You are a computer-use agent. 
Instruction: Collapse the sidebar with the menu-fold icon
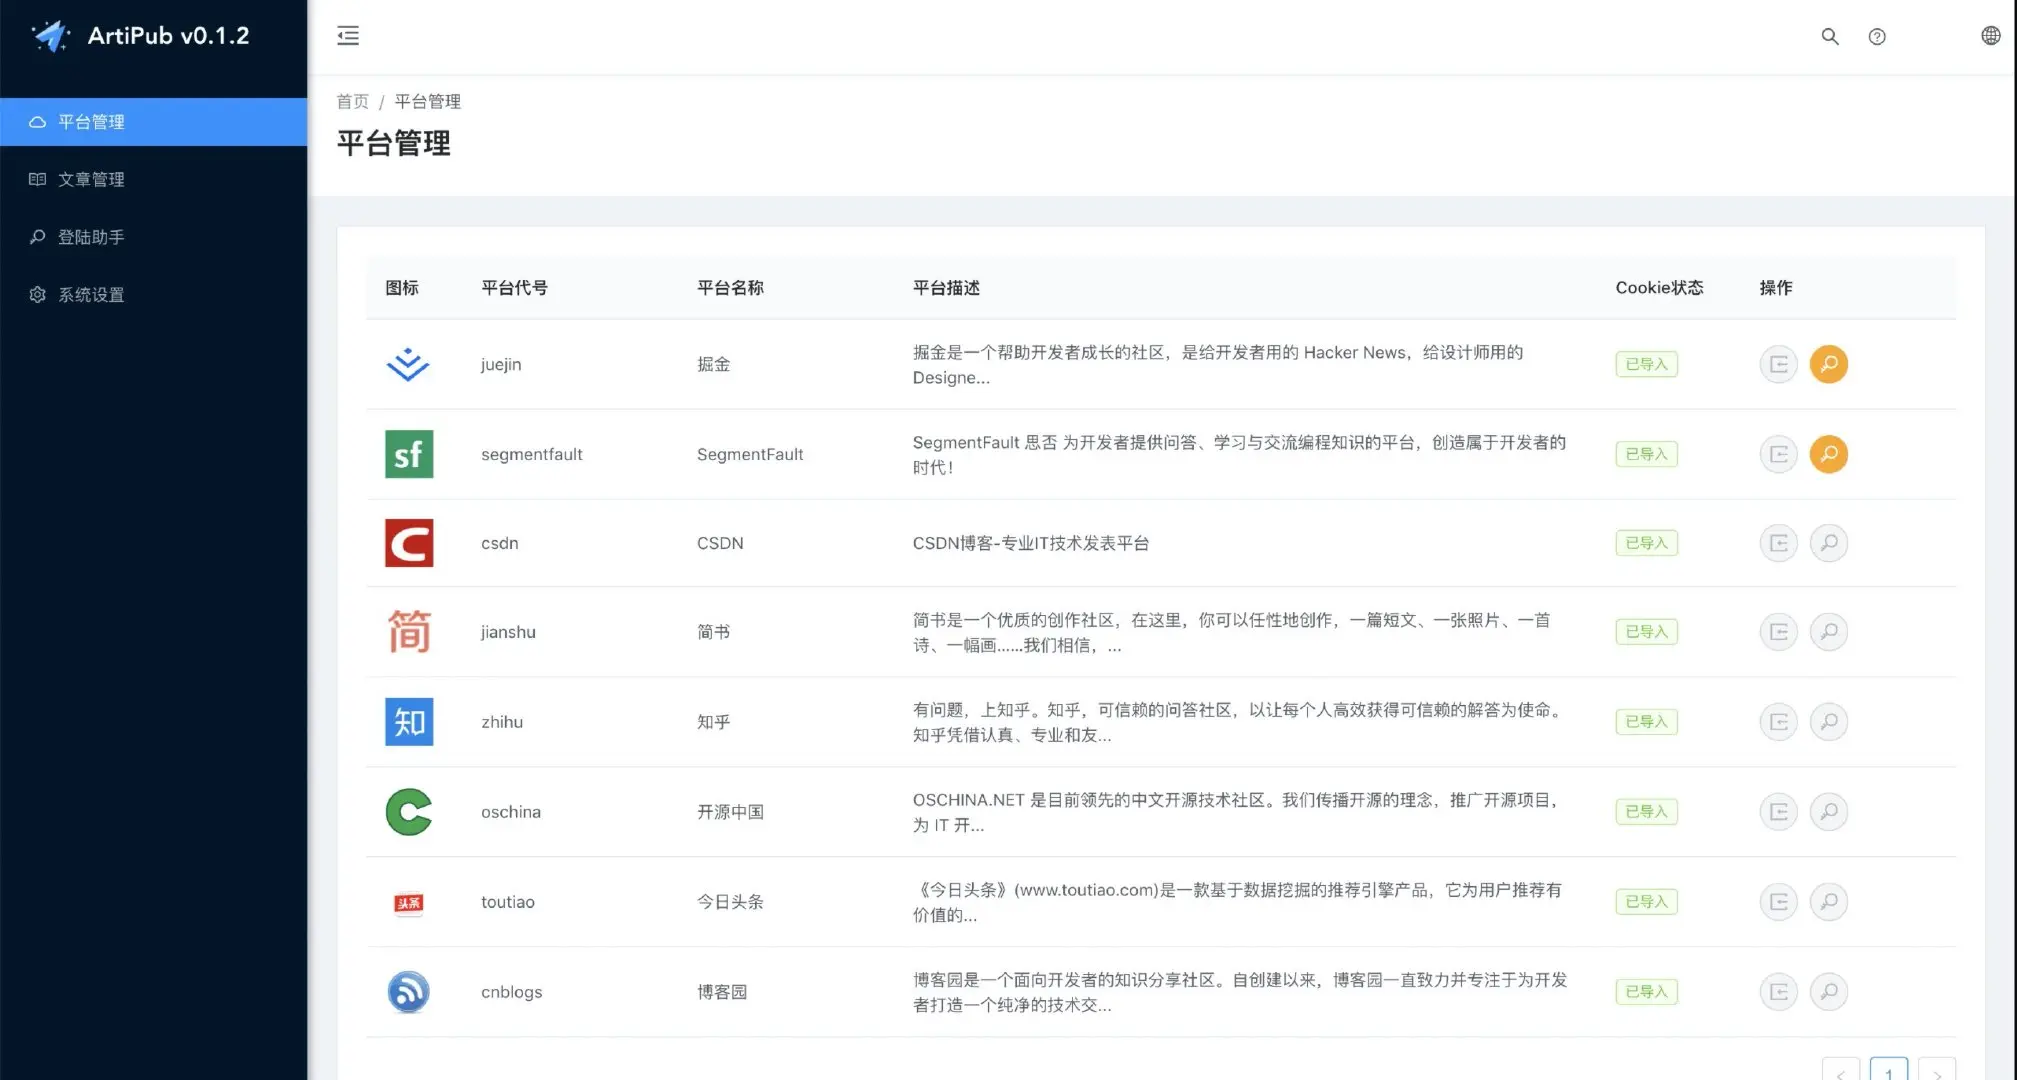click(348, 36)
